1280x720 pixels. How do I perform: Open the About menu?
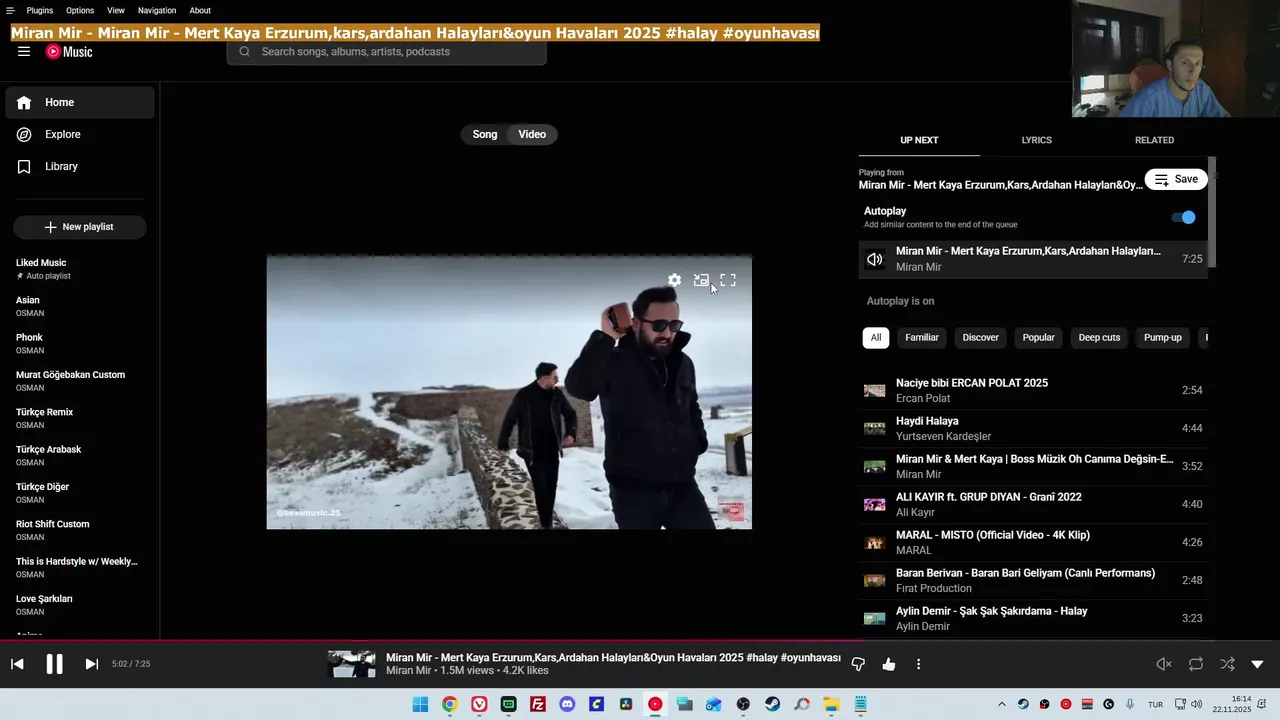tap(200, 10)
